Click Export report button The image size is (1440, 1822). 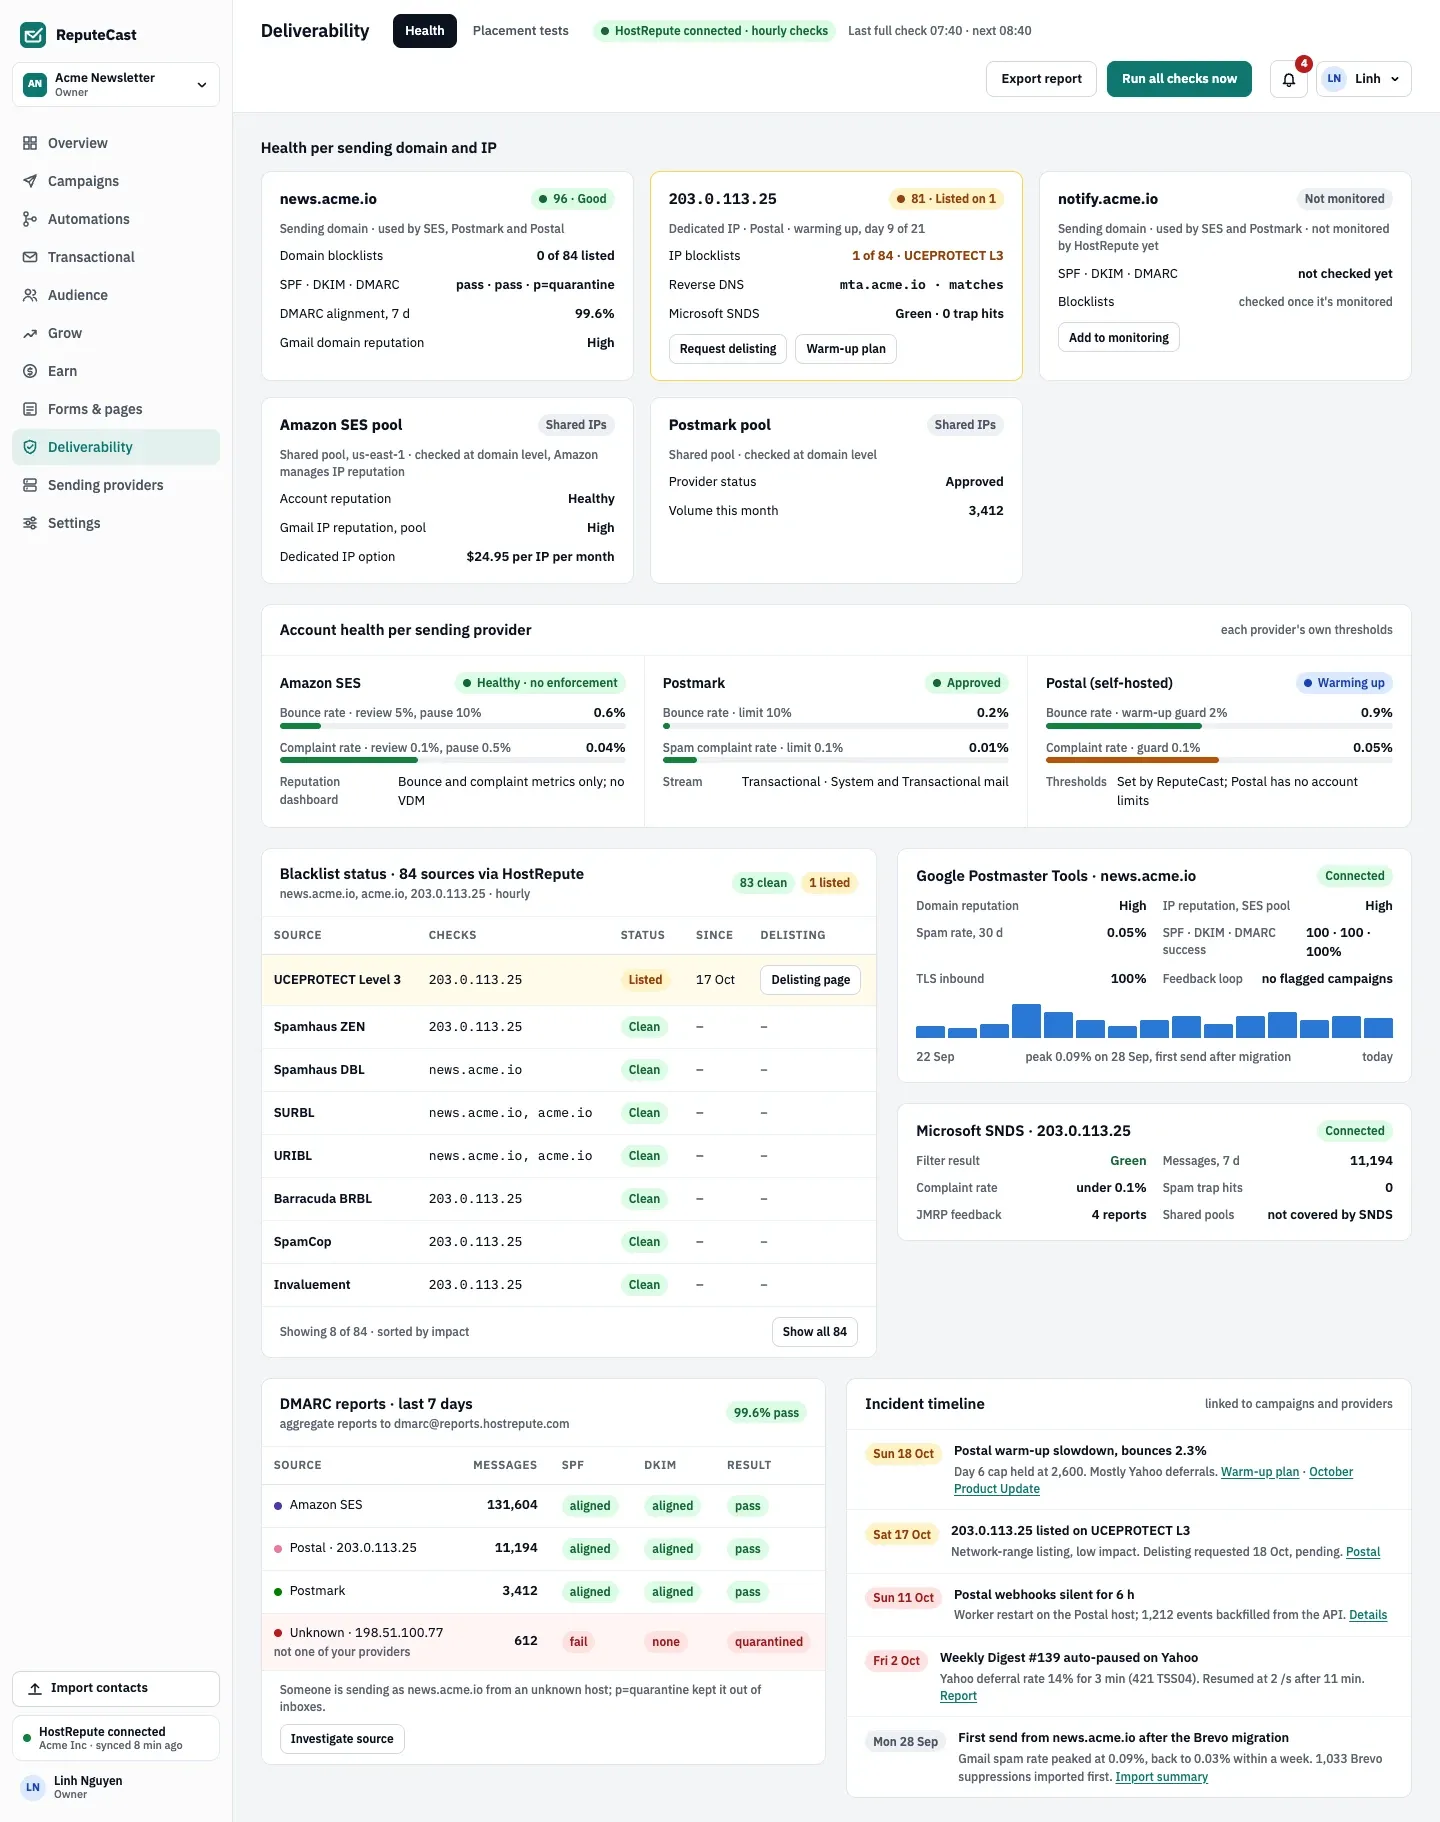click(x=1041, y=79)
